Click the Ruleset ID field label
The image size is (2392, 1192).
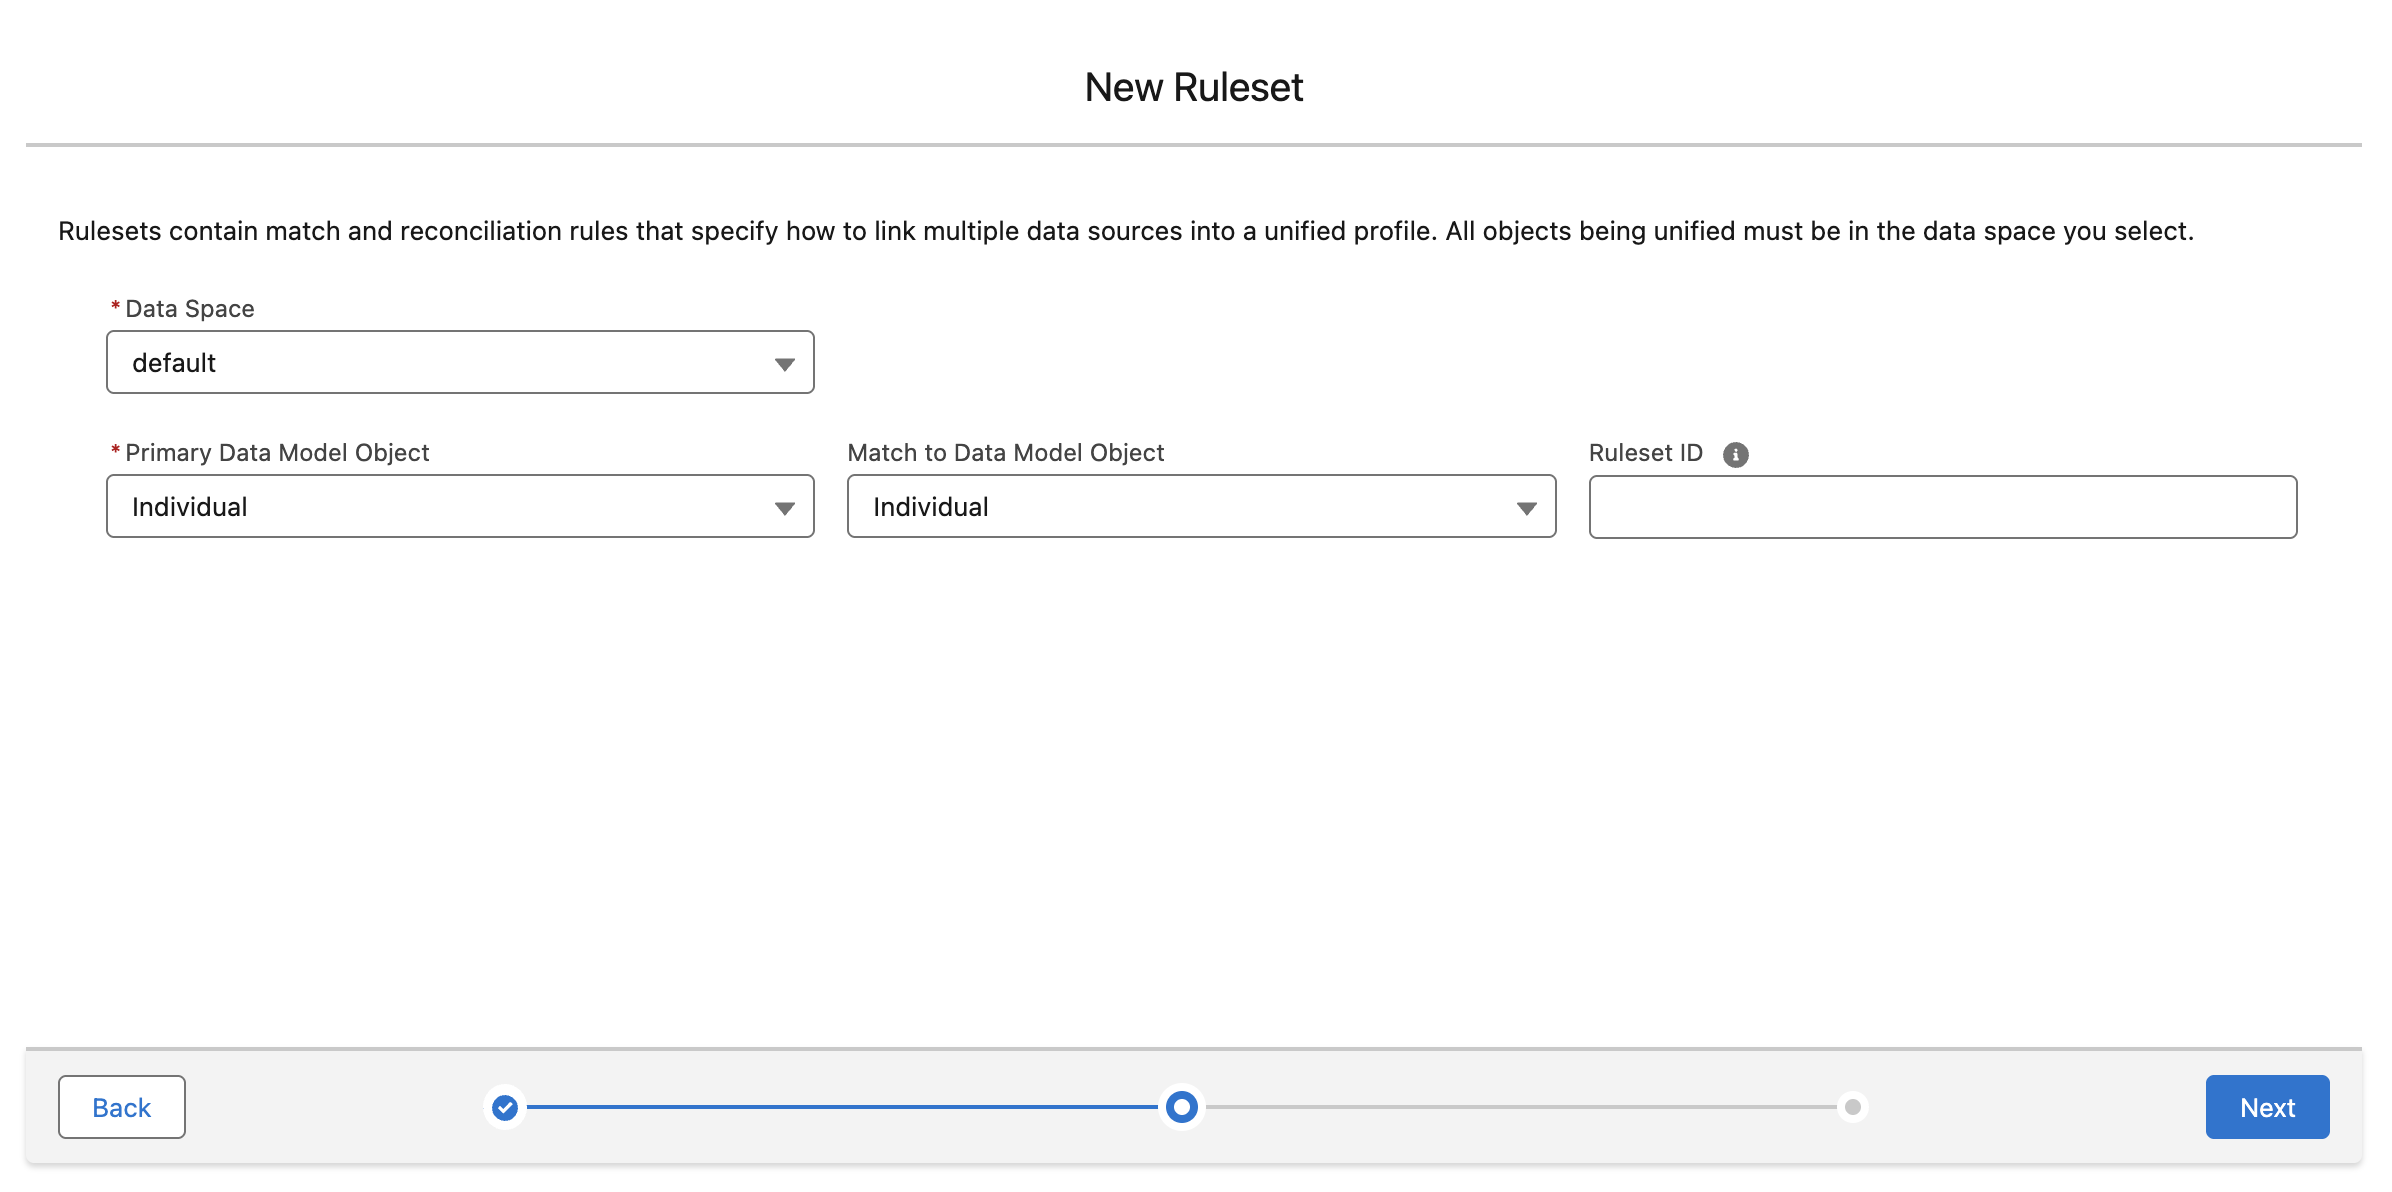pyautogui.click(x=1645, y=452)
